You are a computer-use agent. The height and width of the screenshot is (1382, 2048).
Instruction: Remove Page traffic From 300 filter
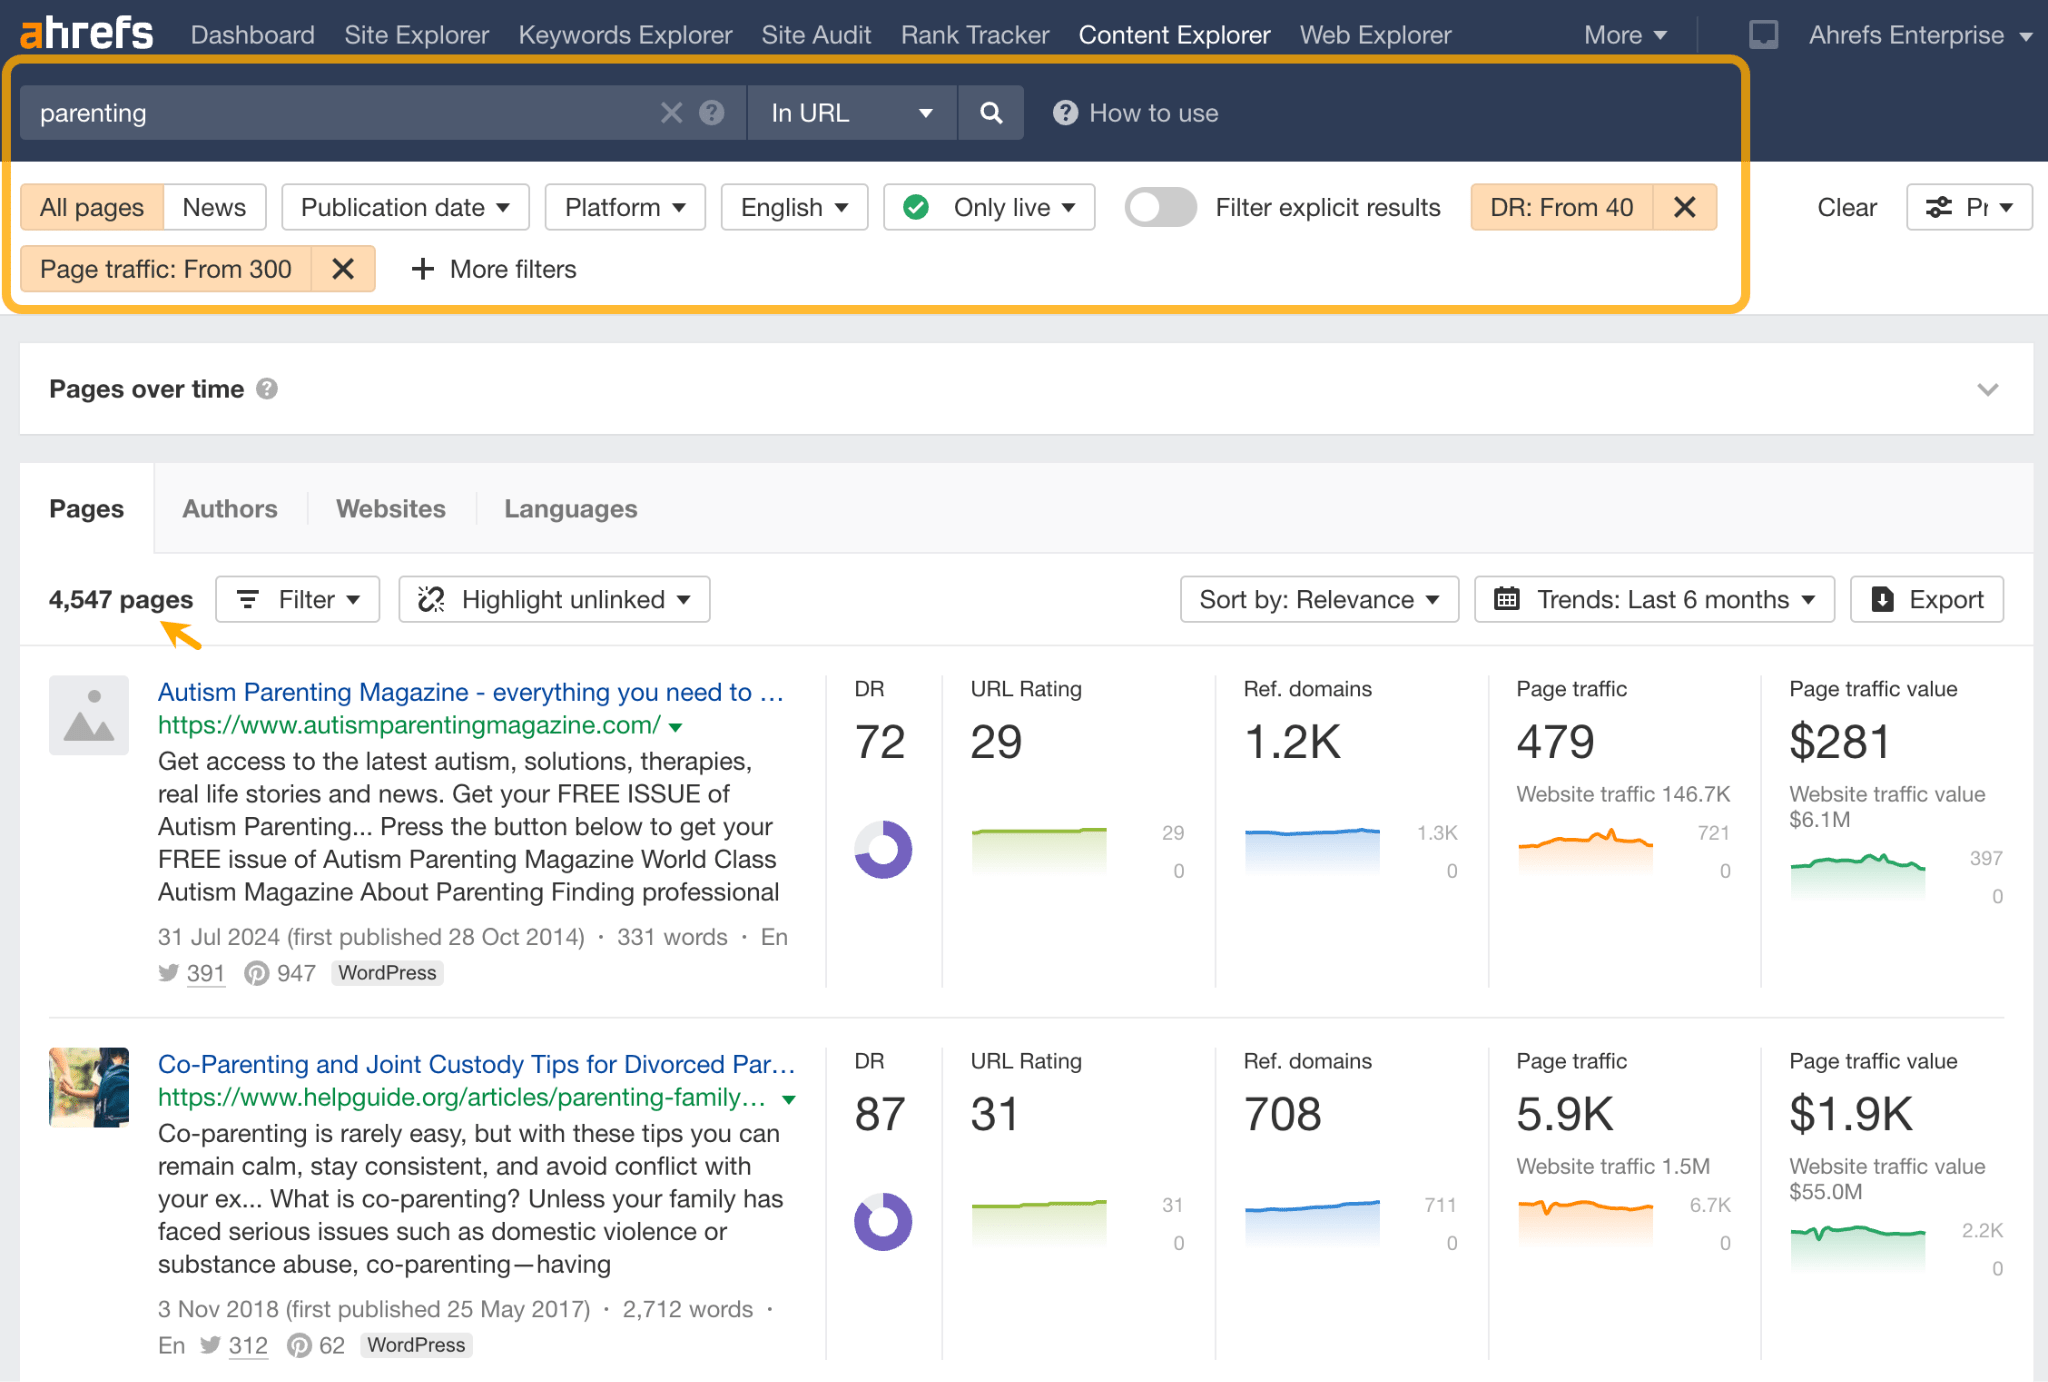(x=344, y=268)
